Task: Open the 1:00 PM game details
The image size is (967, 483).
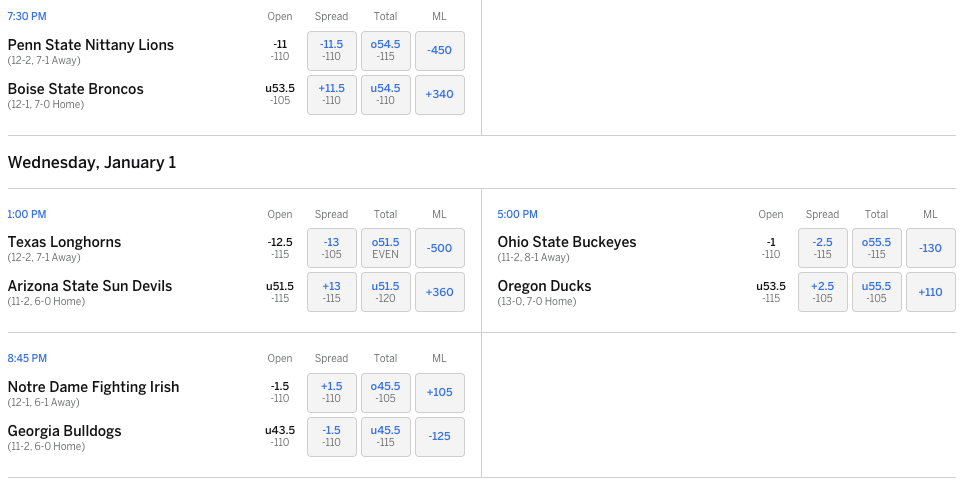Action: pos(27,215)
